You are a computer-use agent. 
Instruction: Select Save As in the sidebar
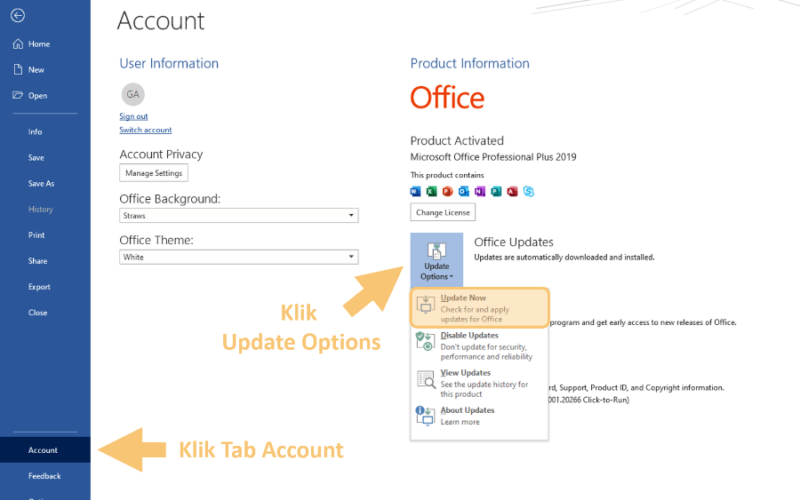click(x=41, y=183)
